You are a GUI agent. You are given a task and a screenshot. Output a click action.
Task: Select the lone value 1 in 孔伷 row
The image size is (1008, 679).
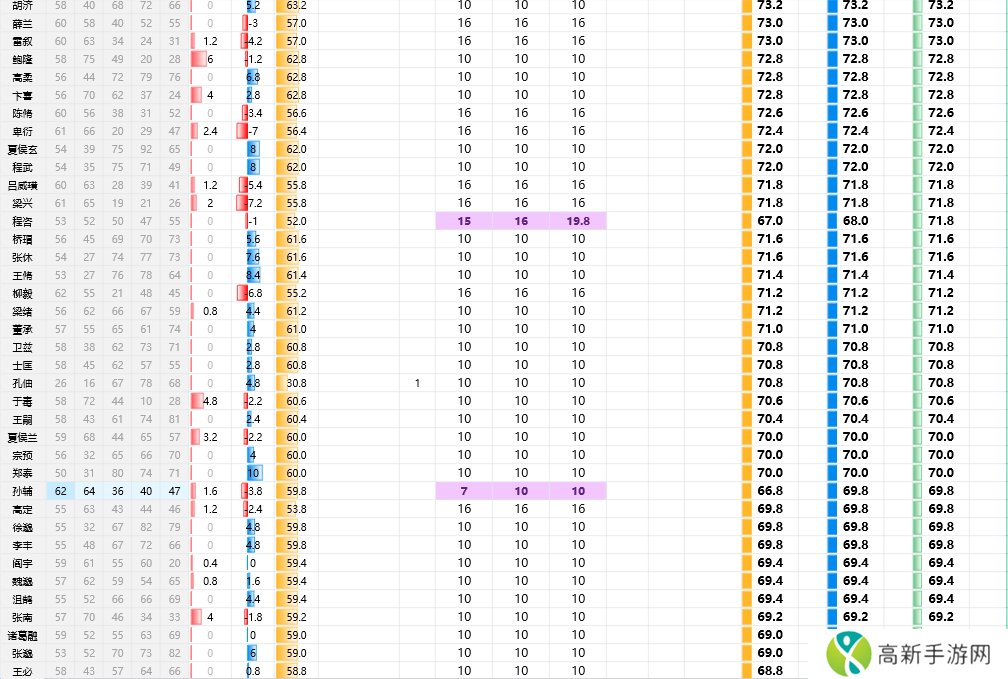(418, 383)
